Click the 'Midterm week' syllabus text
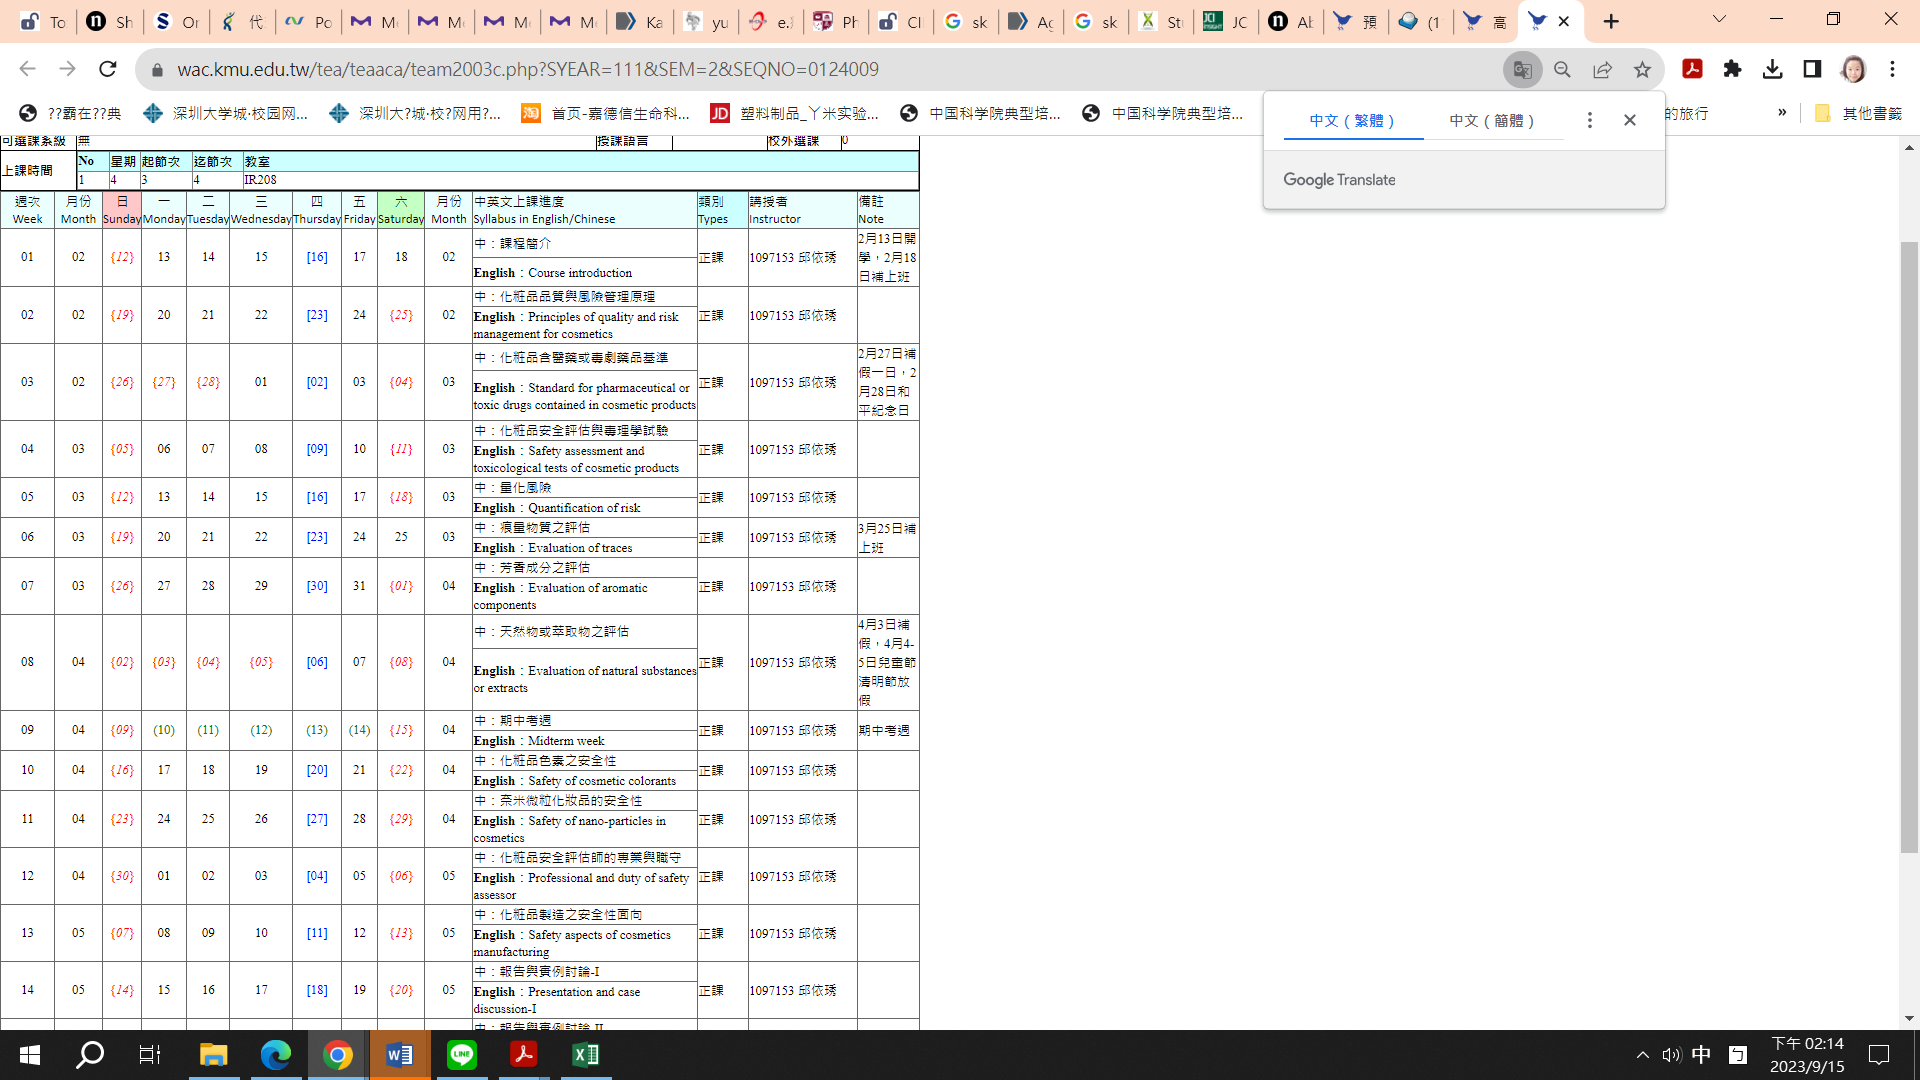Viewport: 1920px width, 1080px height. tap(565, 741)
